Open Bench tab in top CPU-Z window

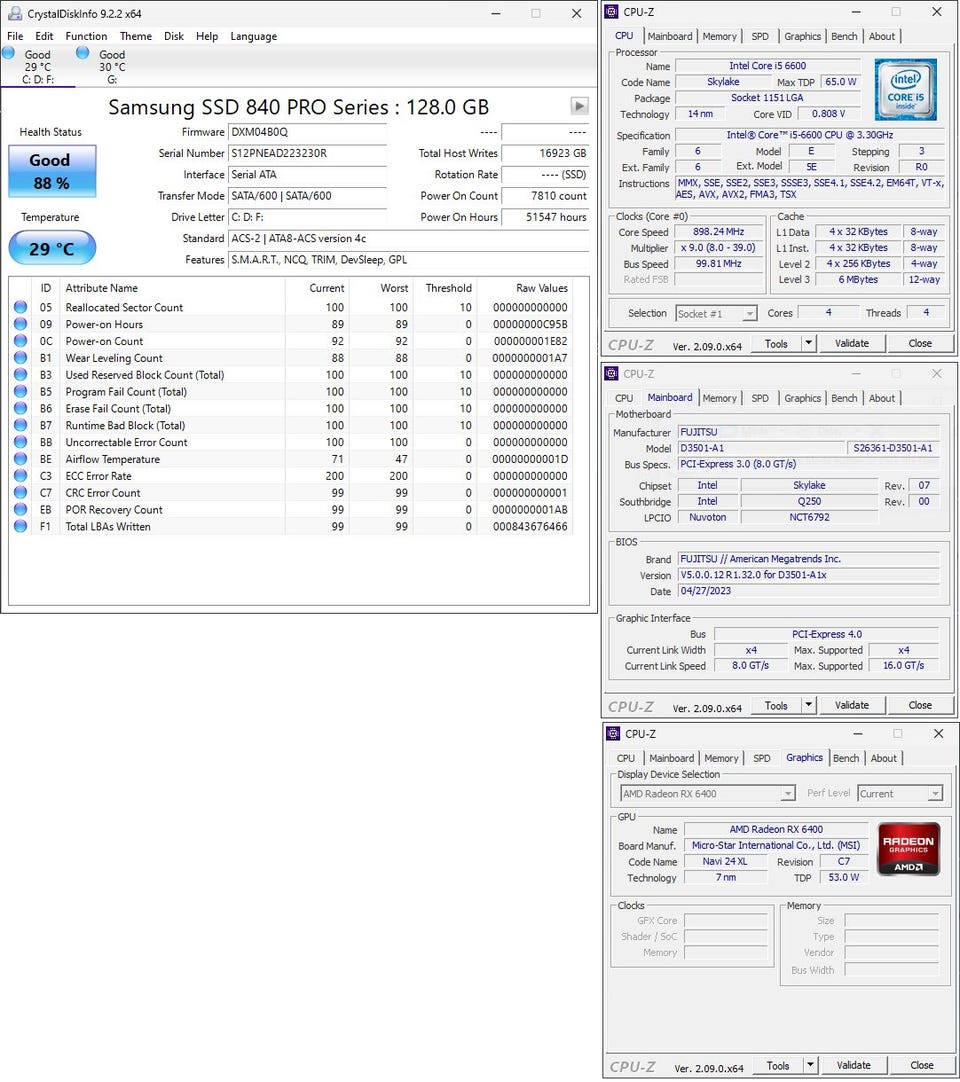(x=844, y=37)
